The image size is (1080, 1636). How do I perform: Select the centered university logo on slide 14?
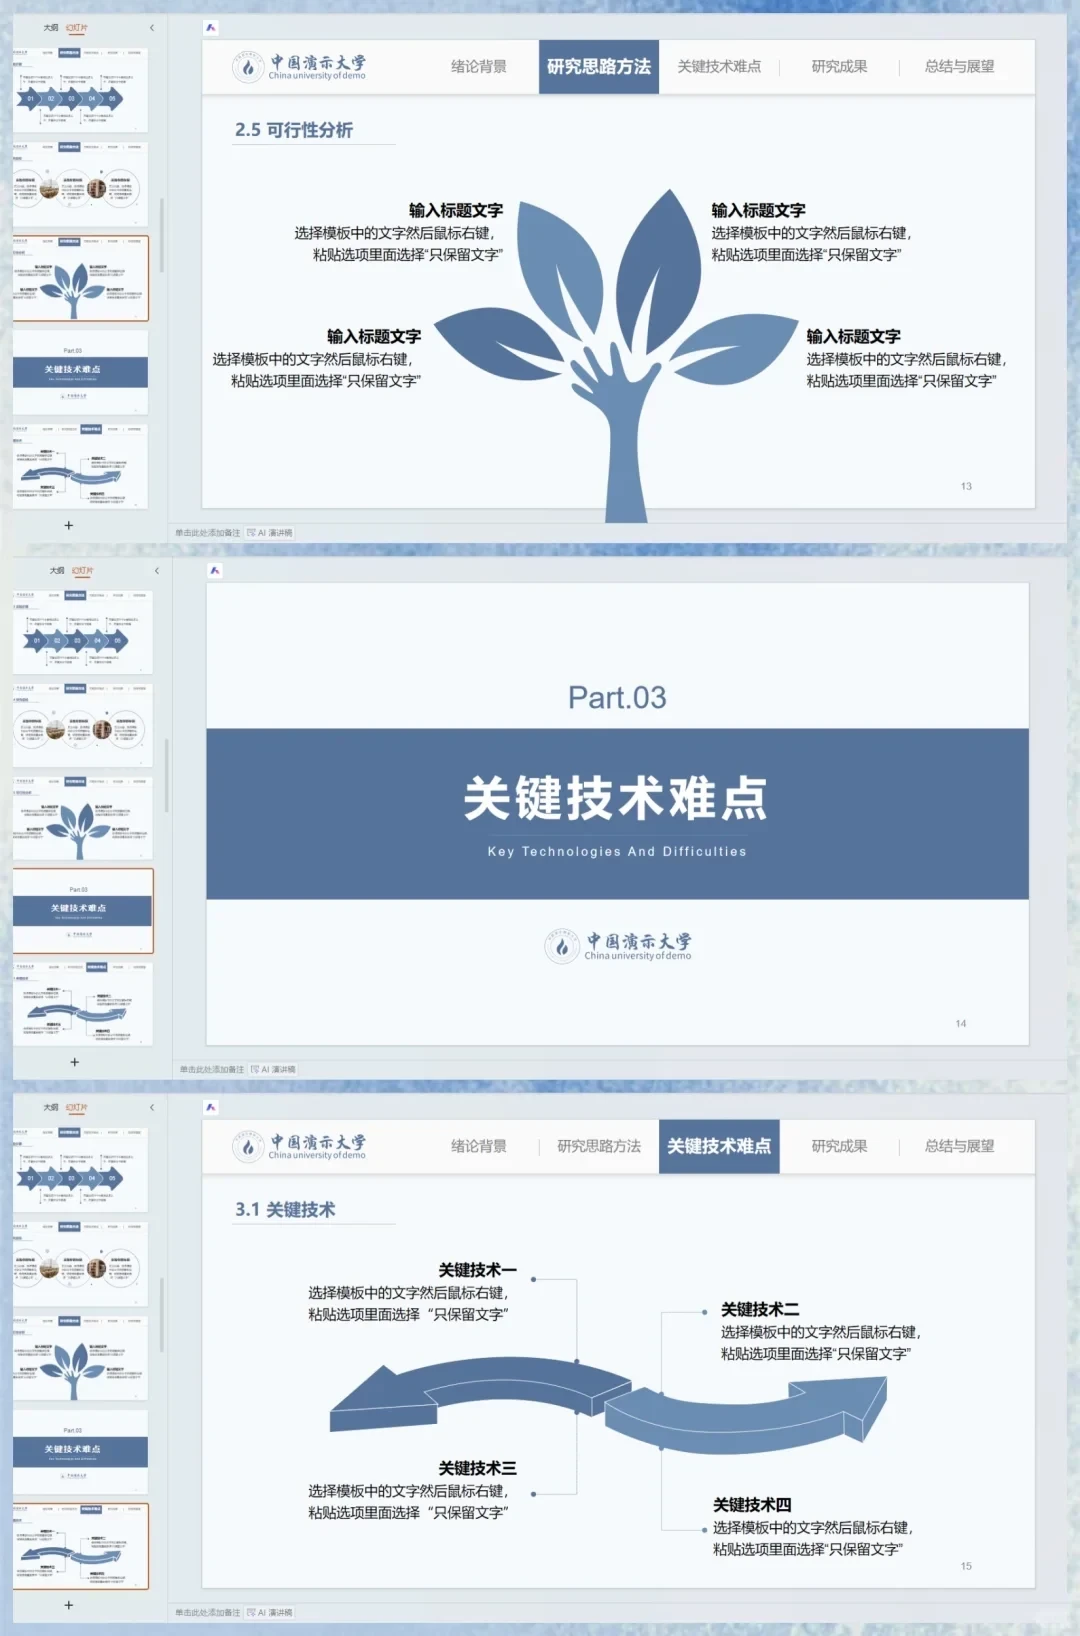[x=618, y=945]
